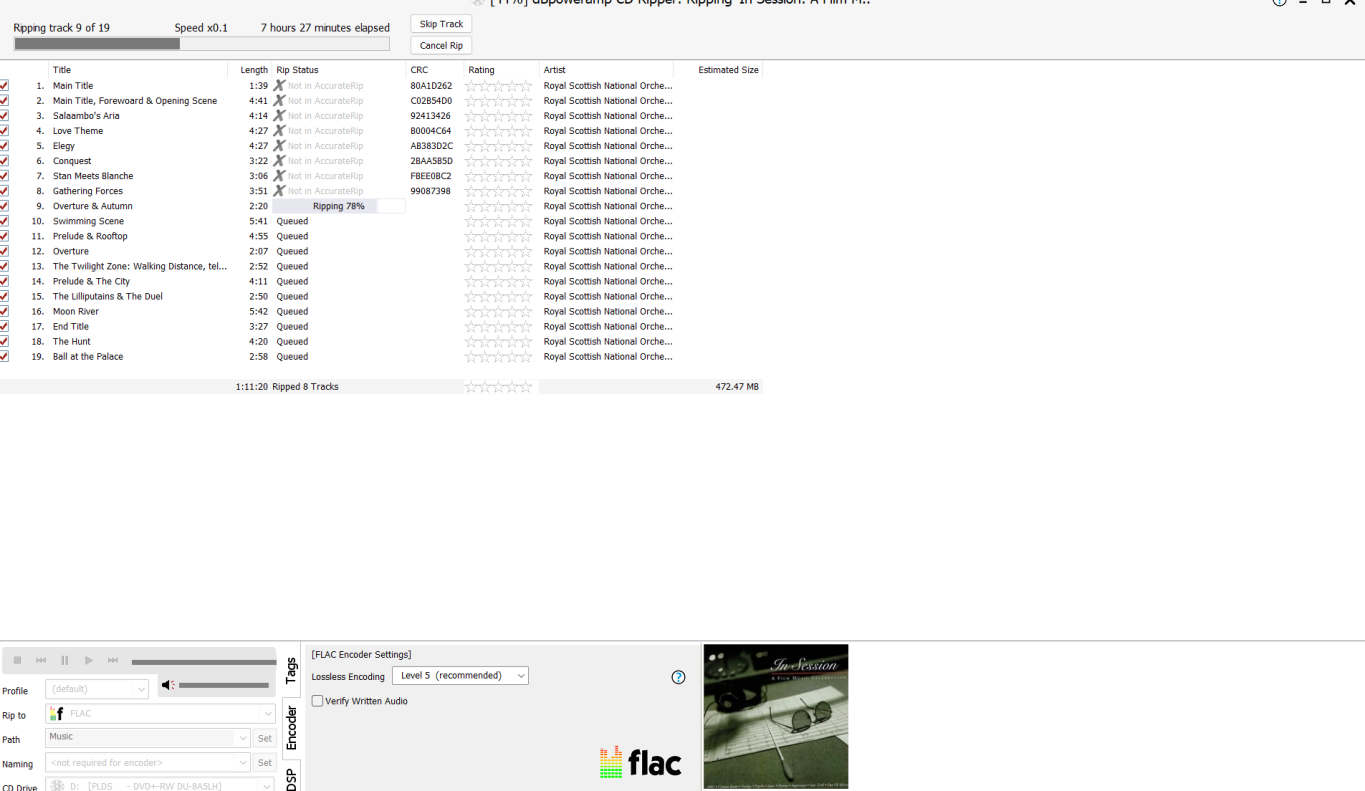Image resolution: width=1365 pixels, height=791 pixels.
Task: Open the Profile dropdown
Action: pos(97,689)
